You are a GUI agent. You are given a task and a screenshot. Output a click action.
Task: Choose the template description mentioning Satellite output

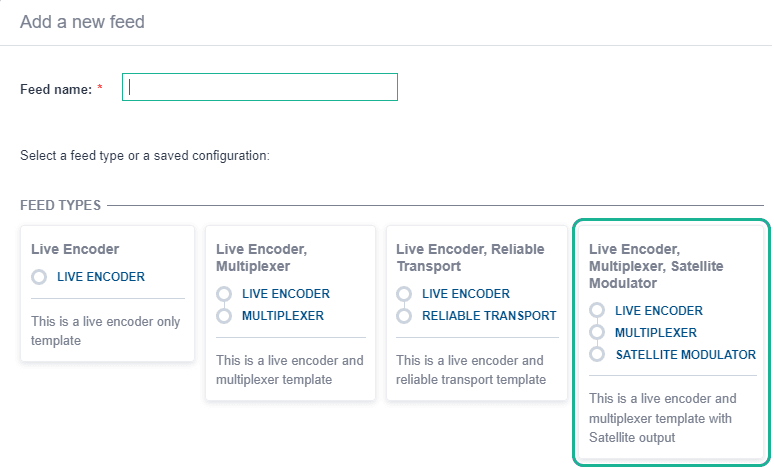coord(662,417)
